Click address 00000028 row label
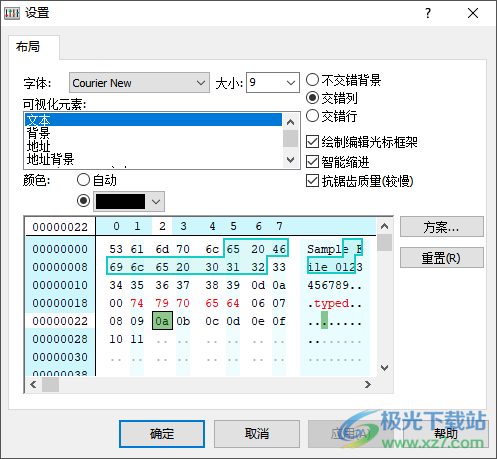Screen dimensions: 497x459 (60, 339)
